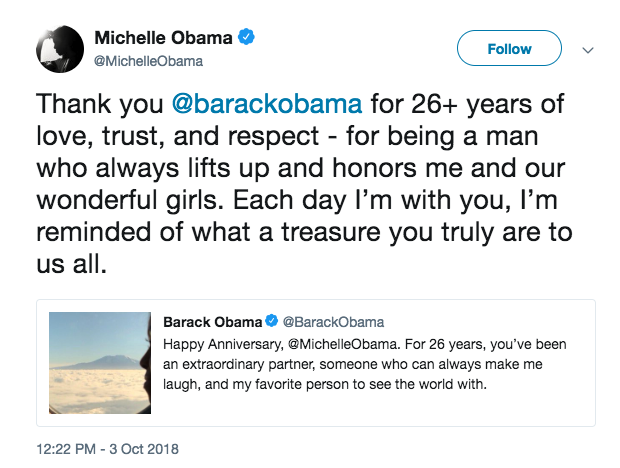This screenshot has width=620, height=468.
Task: Open the Michelle Obama display name link
Action: 163,38
